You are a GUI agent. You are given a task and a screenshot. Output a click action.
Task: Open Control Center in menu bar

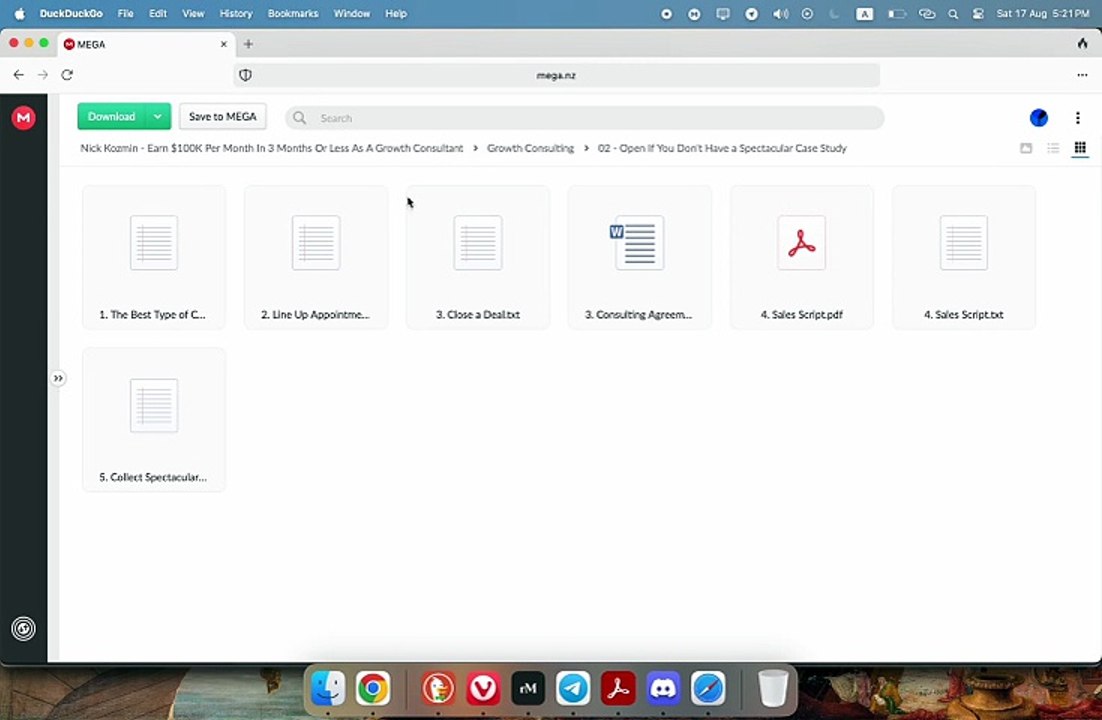point(978,13)
